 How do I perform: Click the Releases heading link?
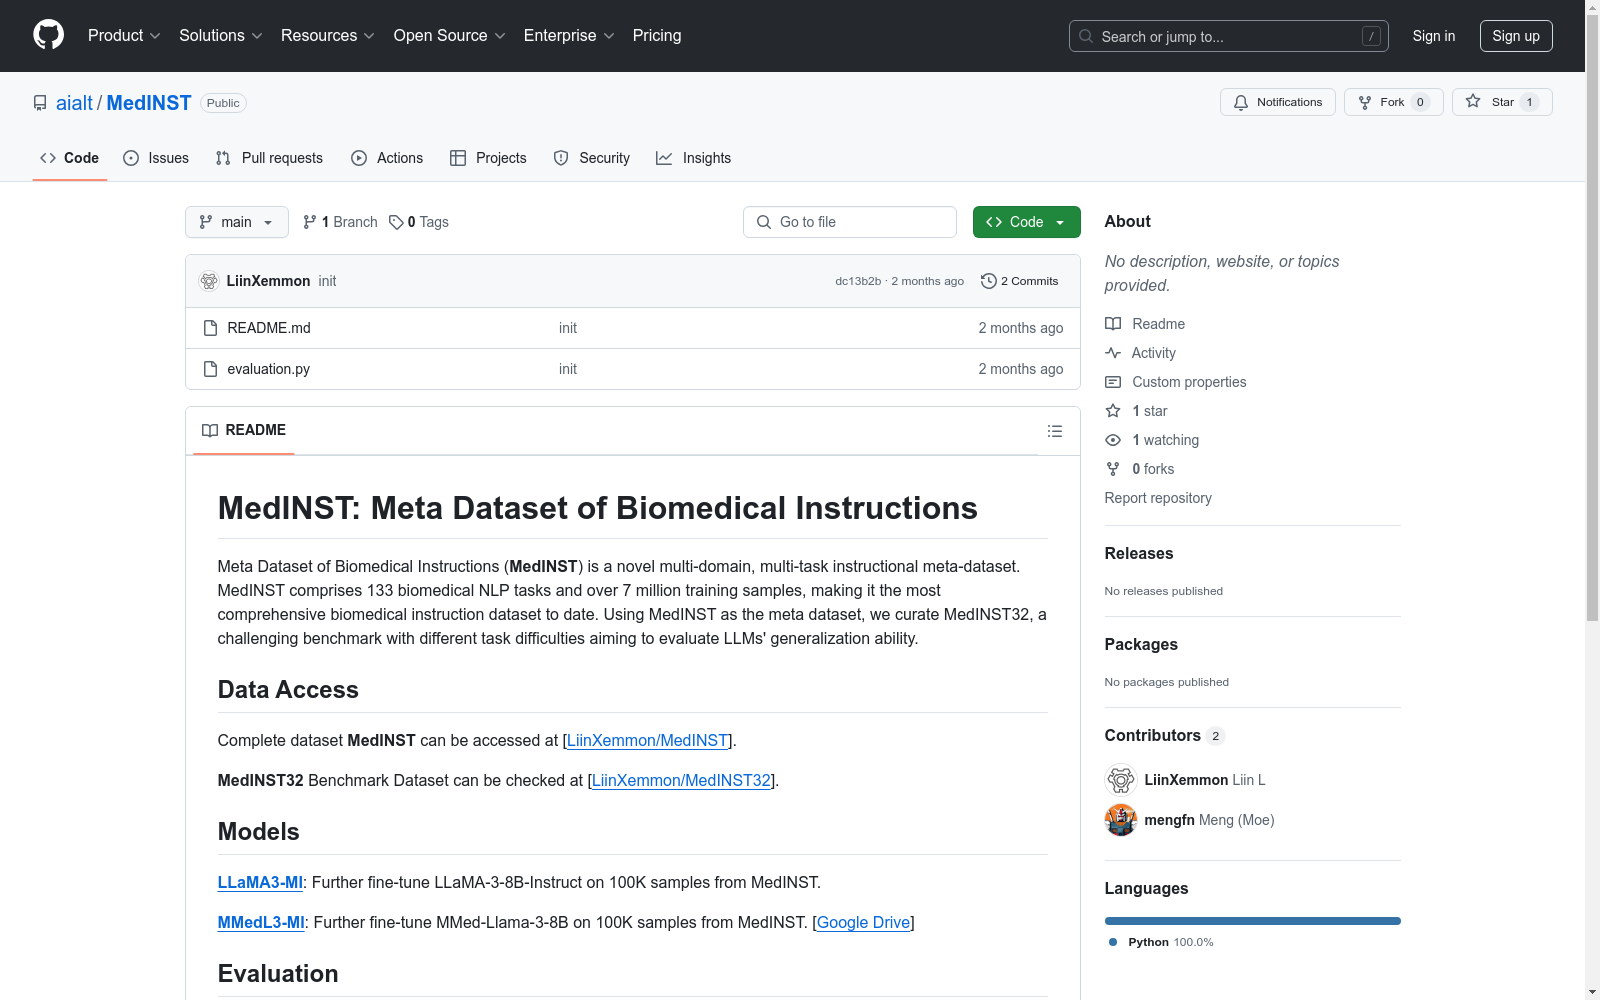[1139, 553]
